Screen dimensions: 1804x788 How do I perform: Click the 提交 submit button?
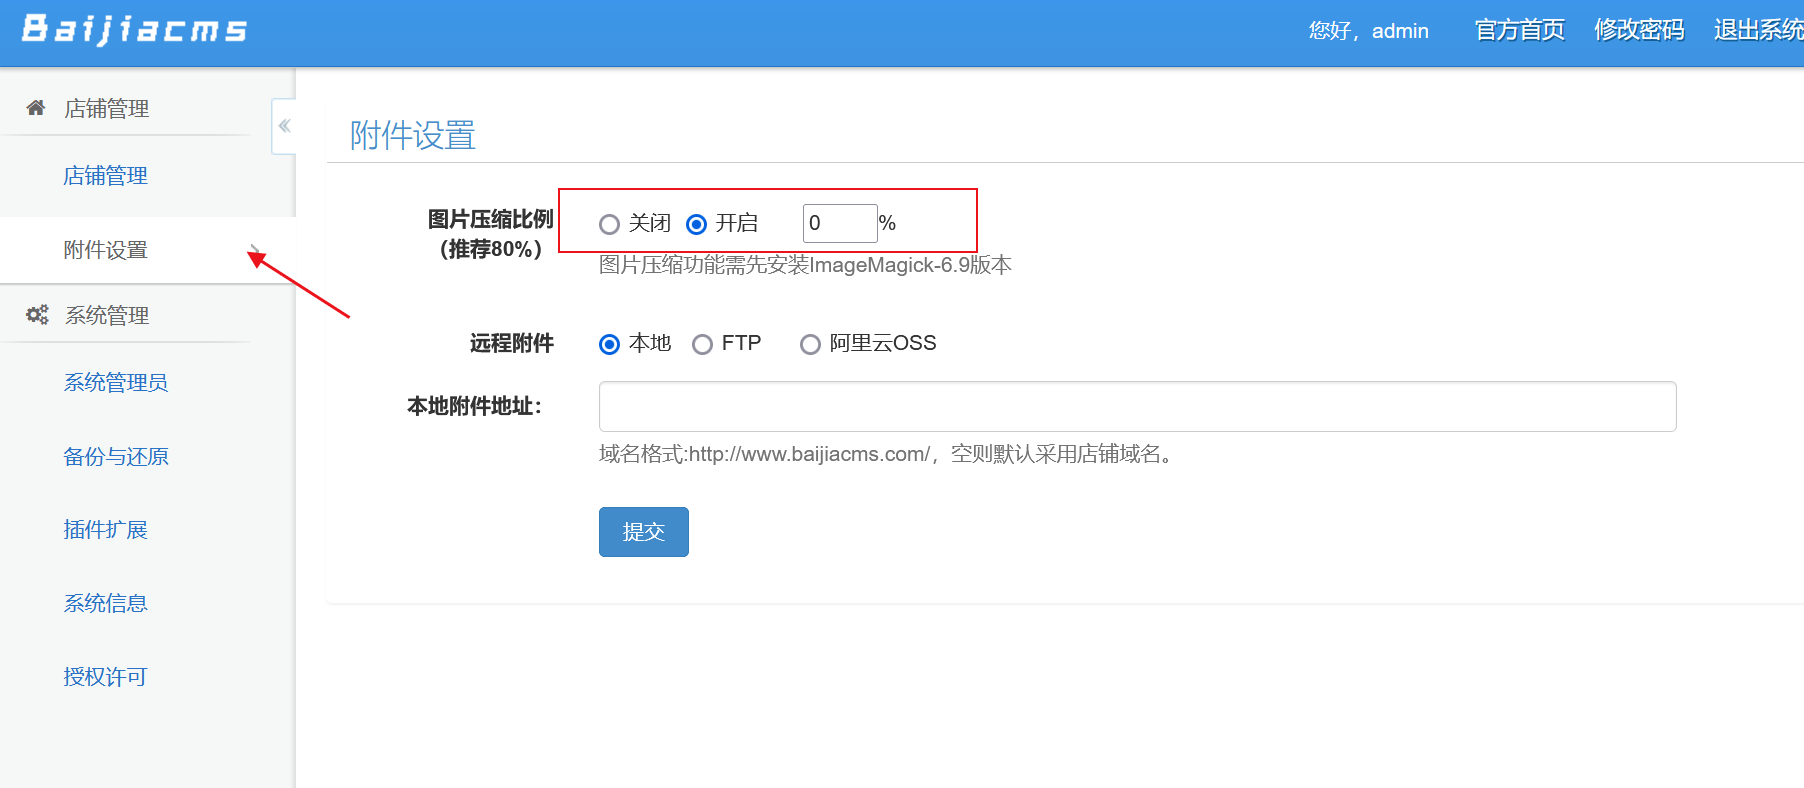tap(644, 532)
